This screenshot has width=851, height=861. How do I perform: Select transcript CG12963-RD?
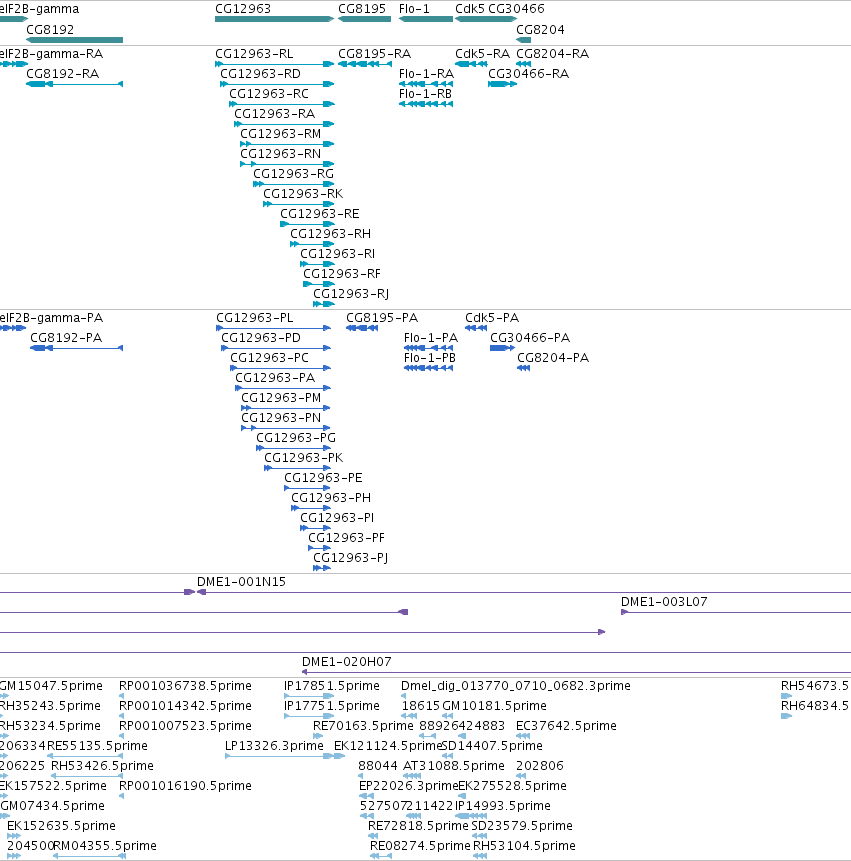click(x=277, y=84)
